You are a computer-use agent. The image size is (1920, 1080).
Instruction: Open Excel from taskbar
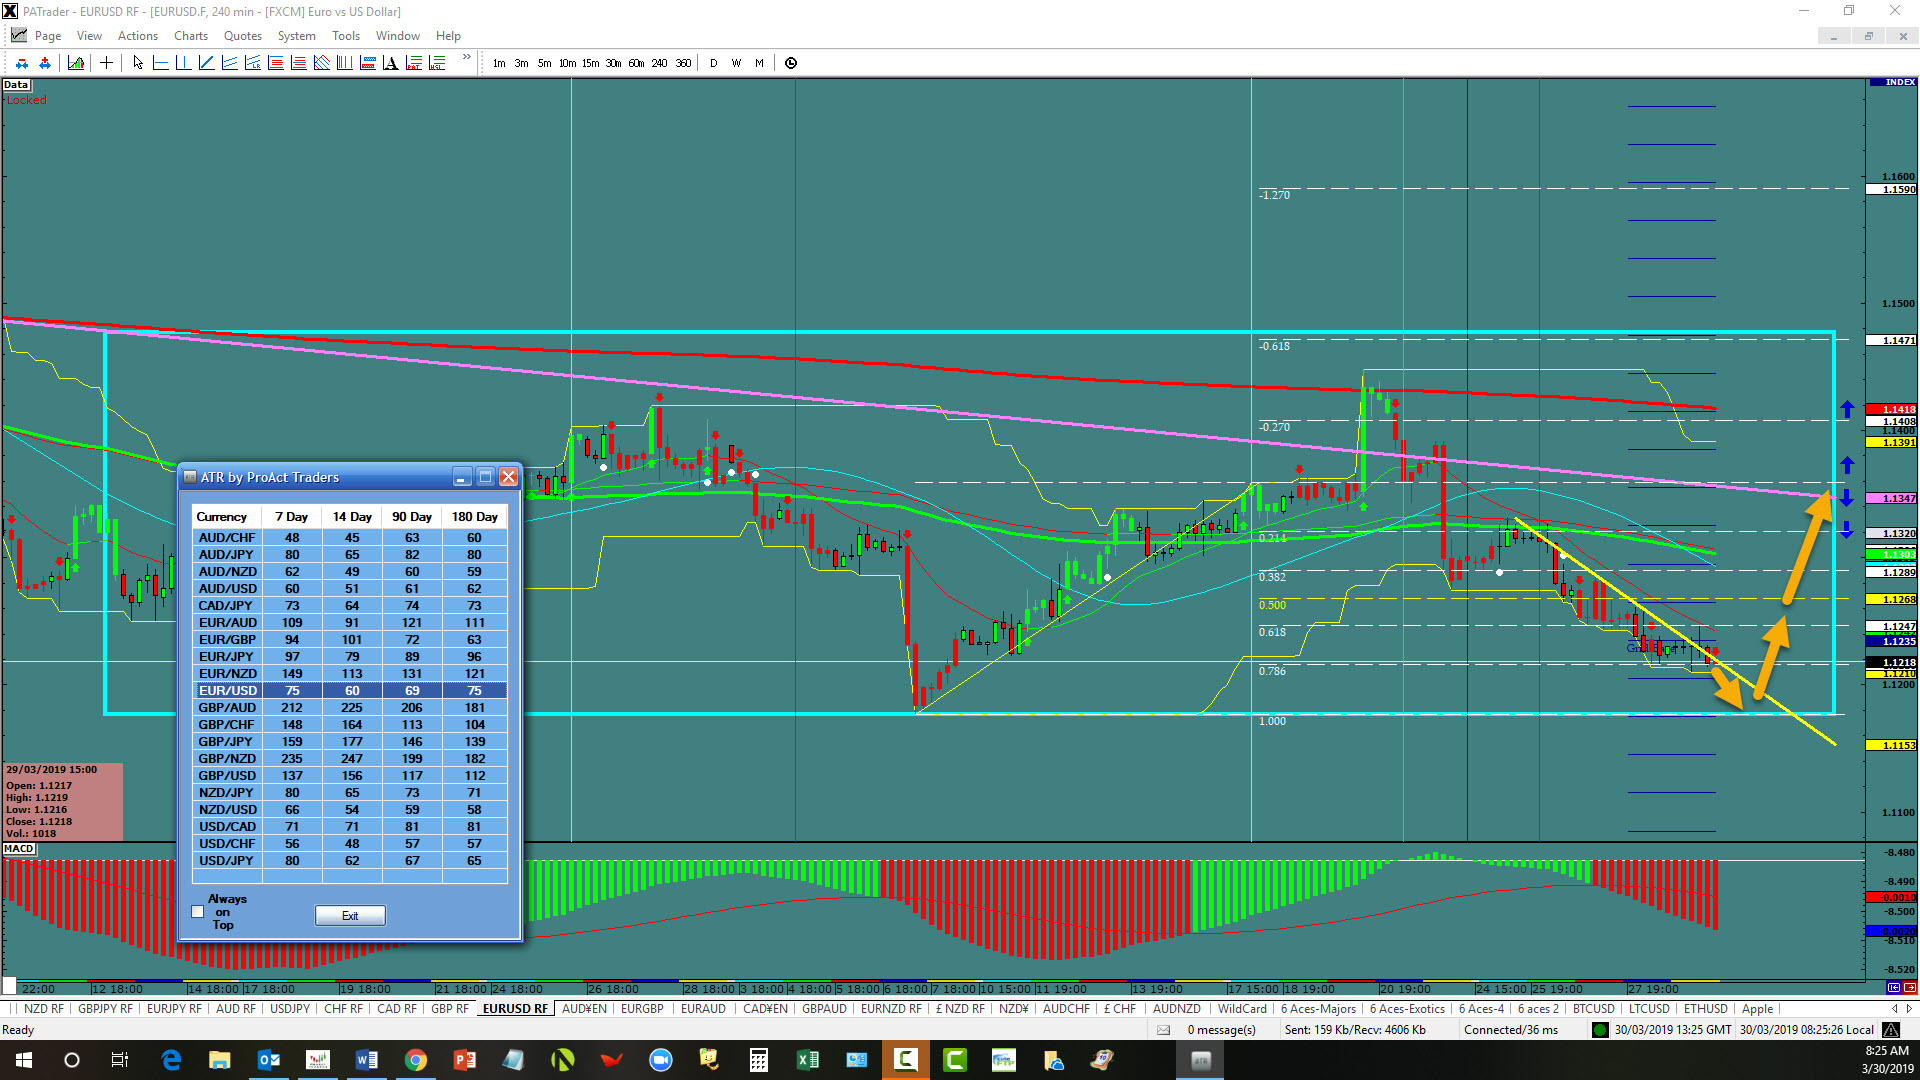coord(808,1060)
